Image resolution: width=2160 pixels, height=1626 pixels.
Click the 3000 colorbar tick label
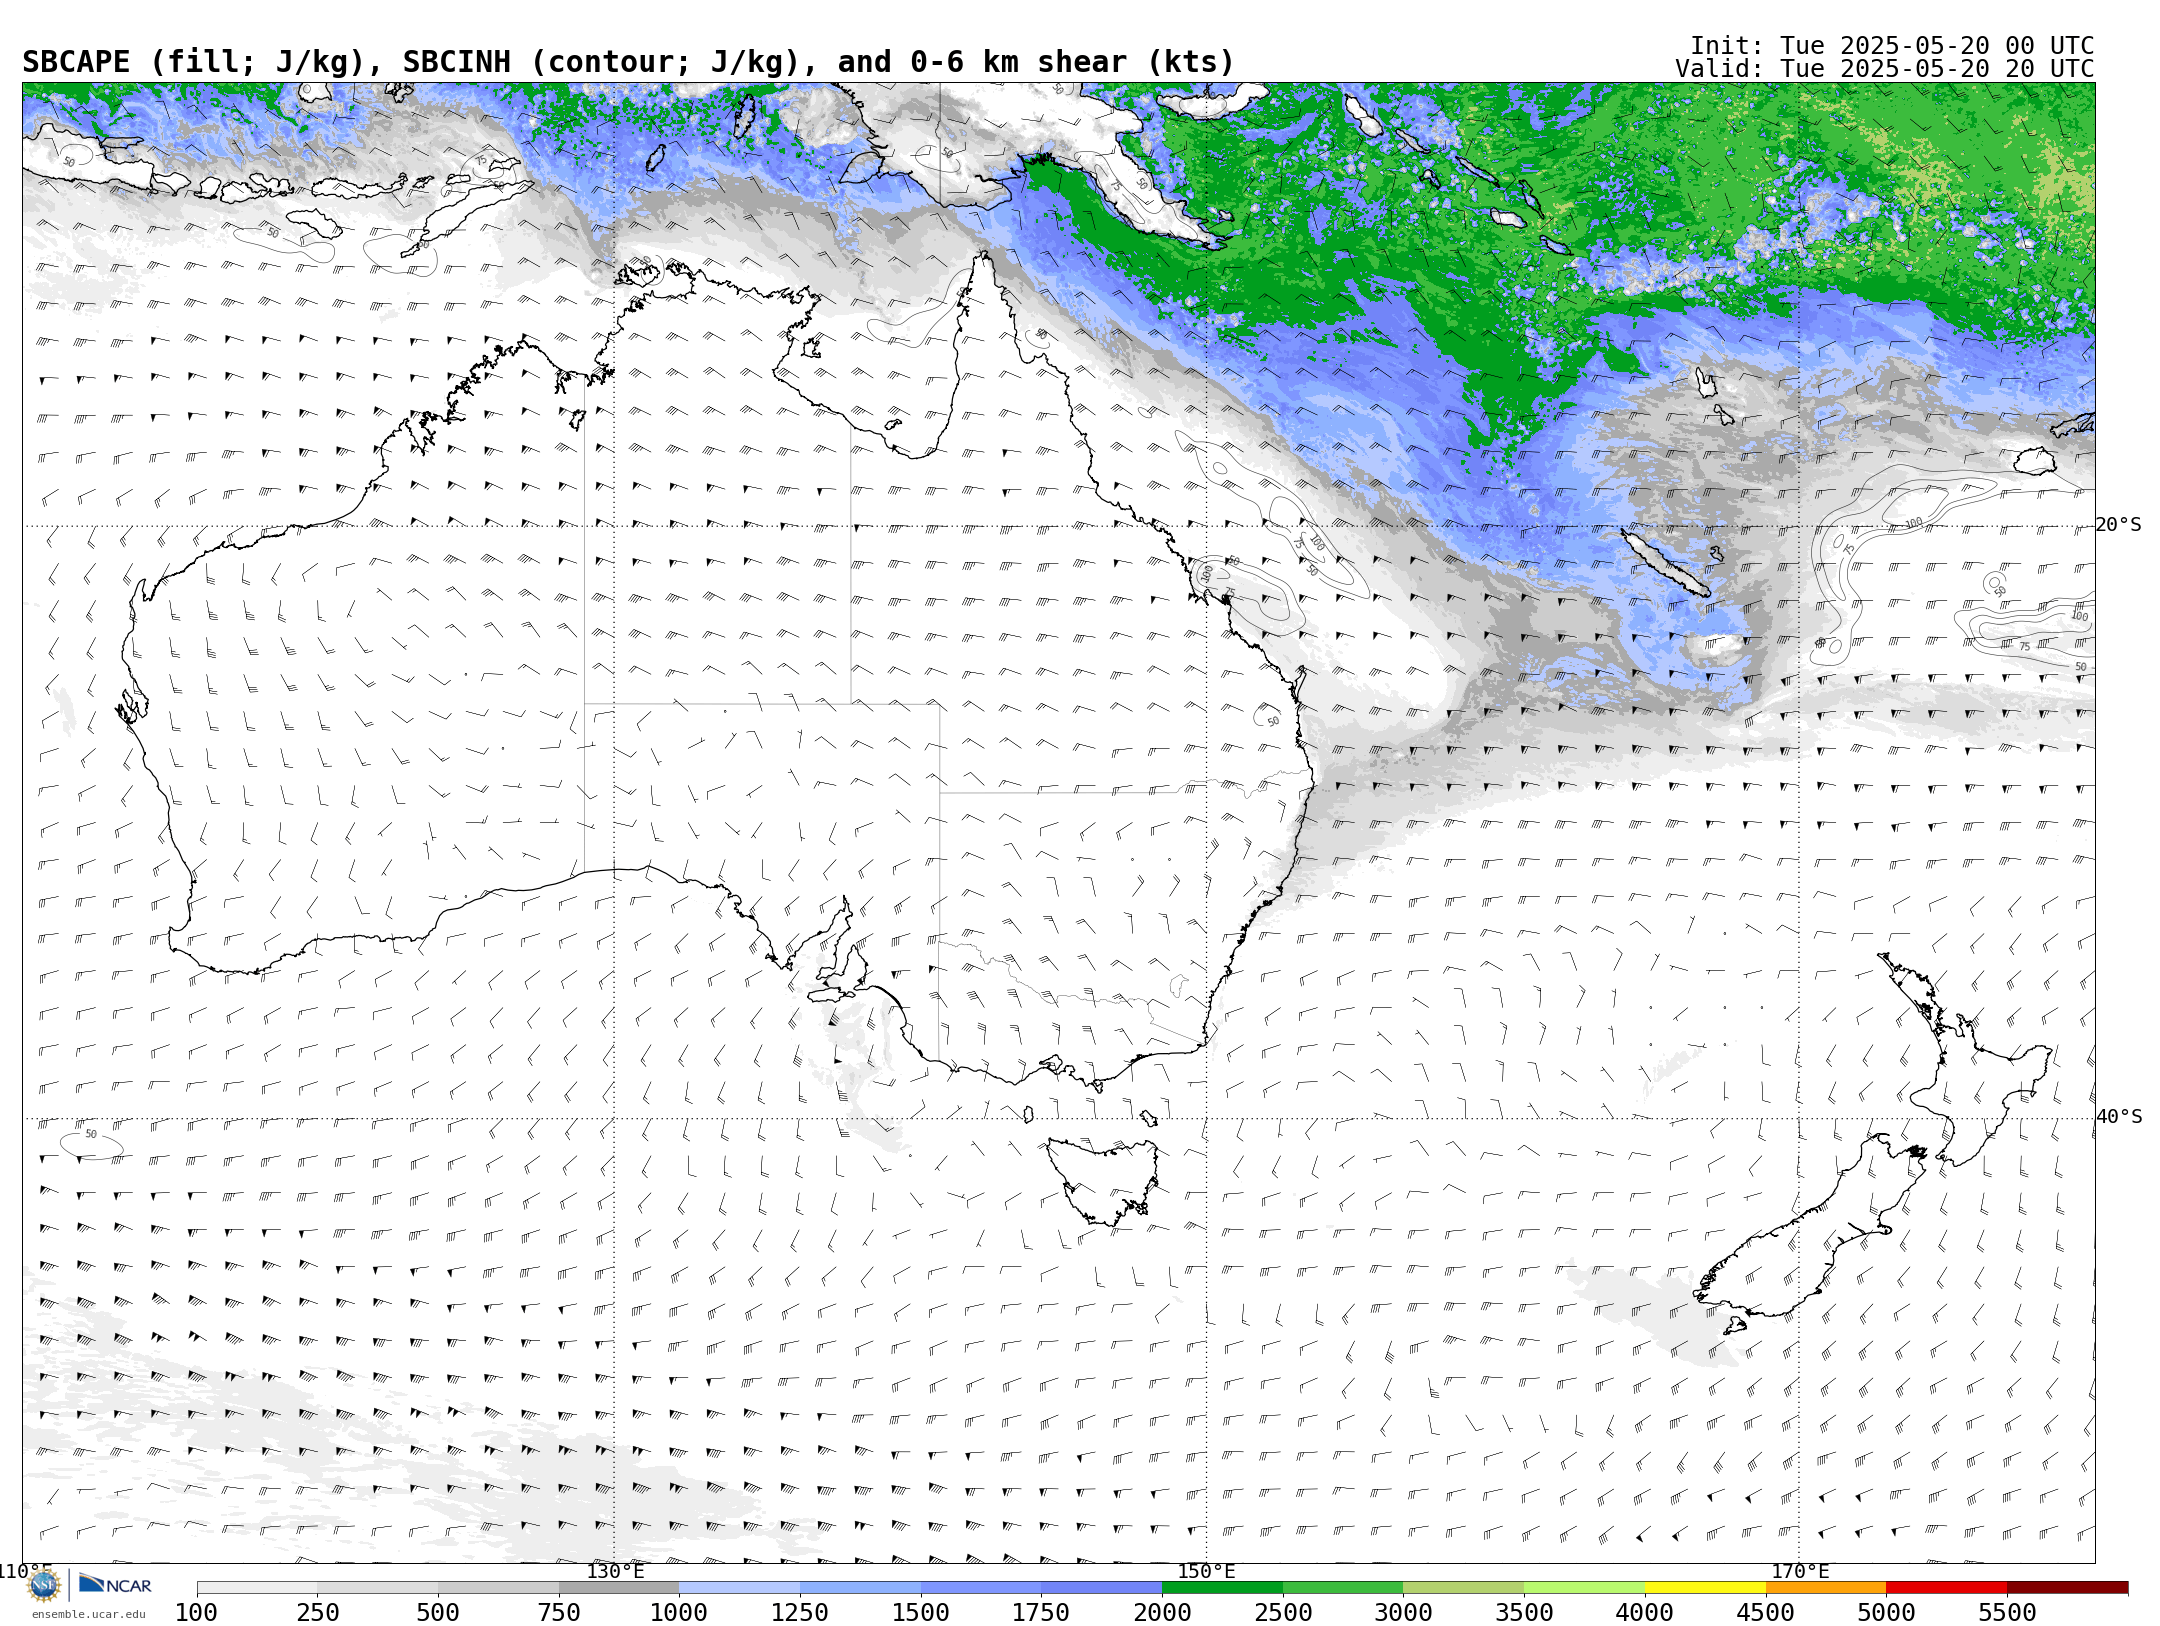(x=1404, y=1612)
